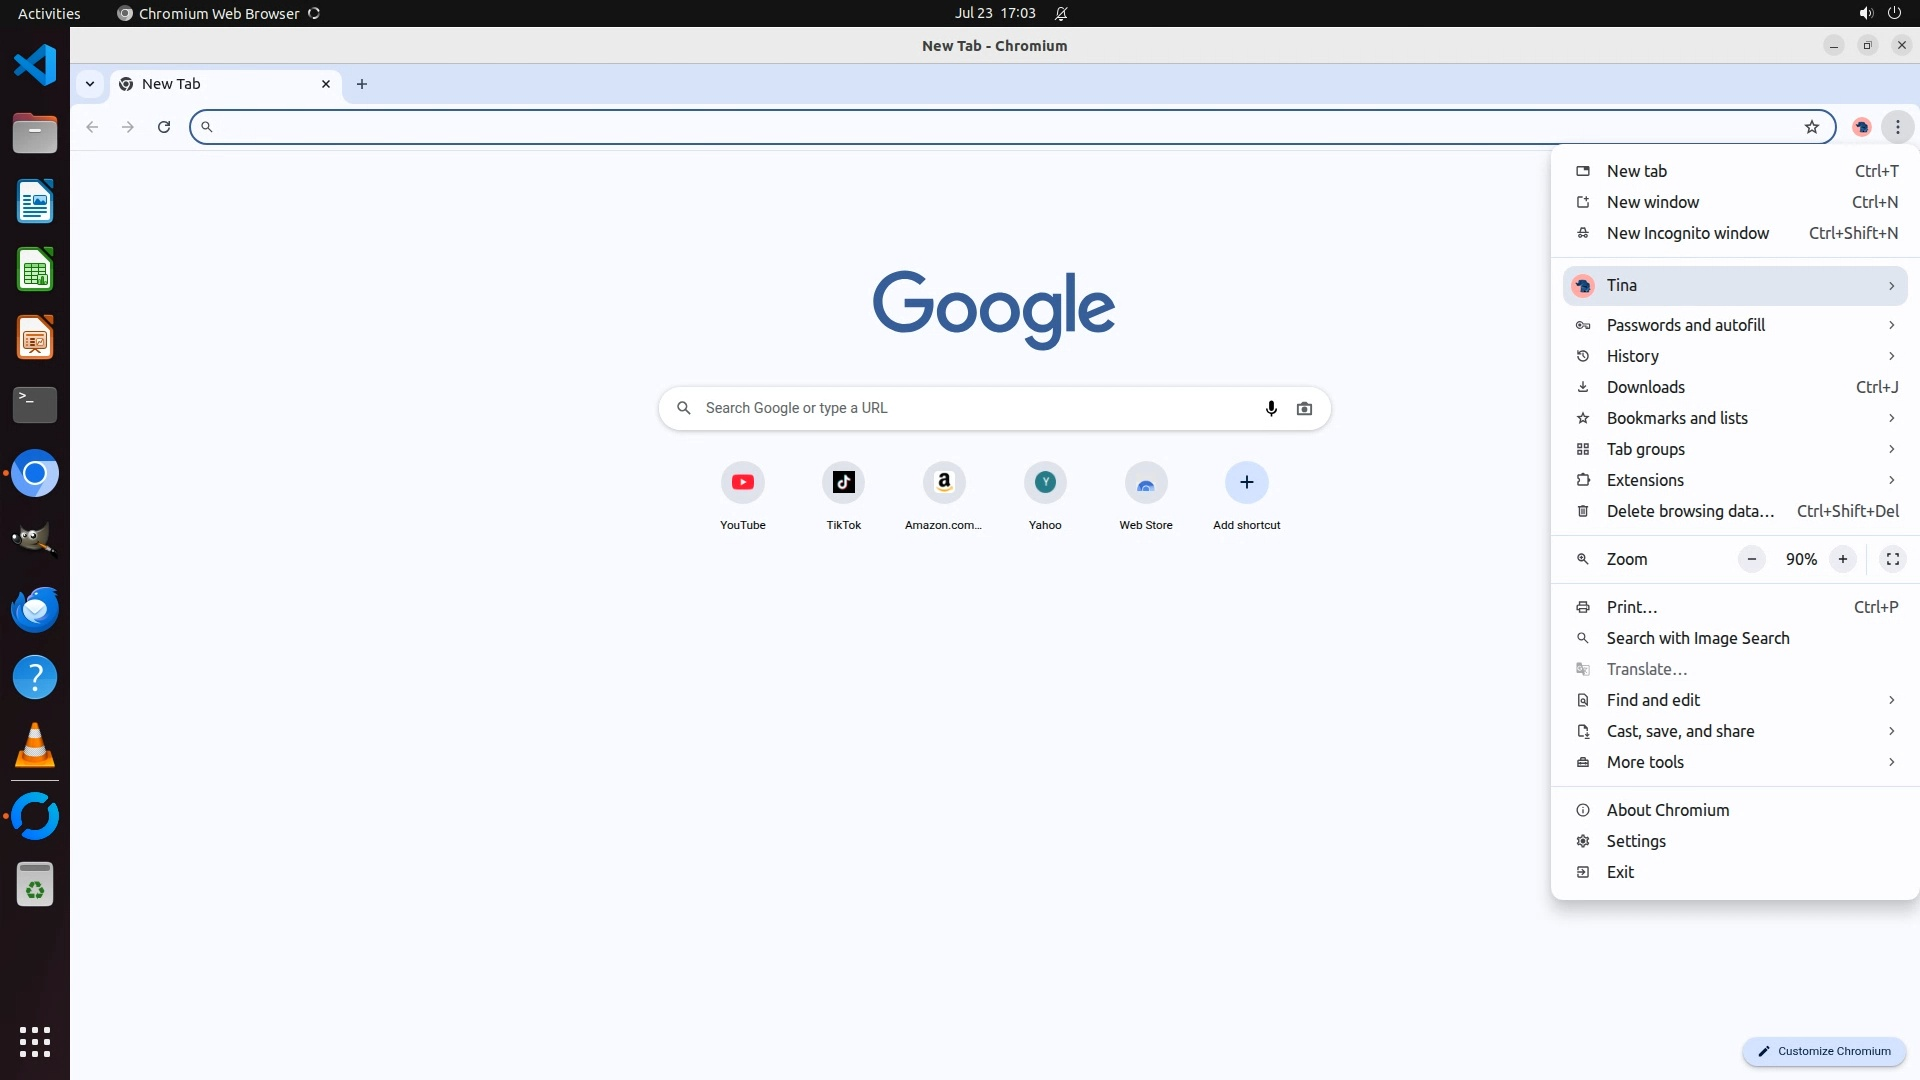Screen dimensions: 1920x1080
Task: Toggle the three-dot Chromium menu button
Action: coord(1897,127)
